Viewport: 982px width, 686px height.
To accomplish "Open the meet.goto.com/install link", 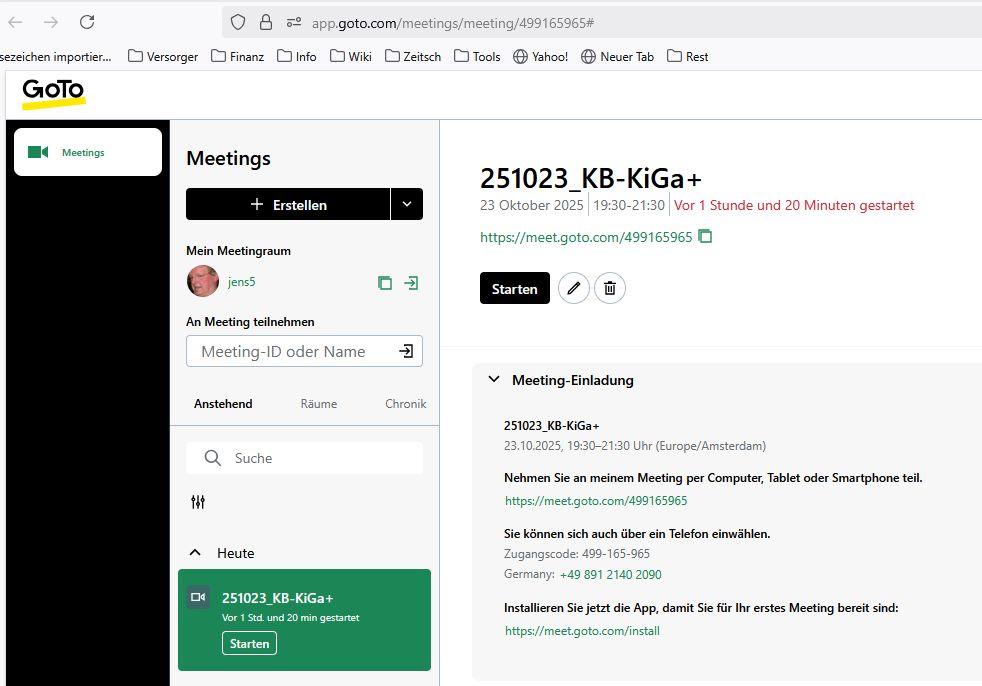I will [x=582, y=631].
